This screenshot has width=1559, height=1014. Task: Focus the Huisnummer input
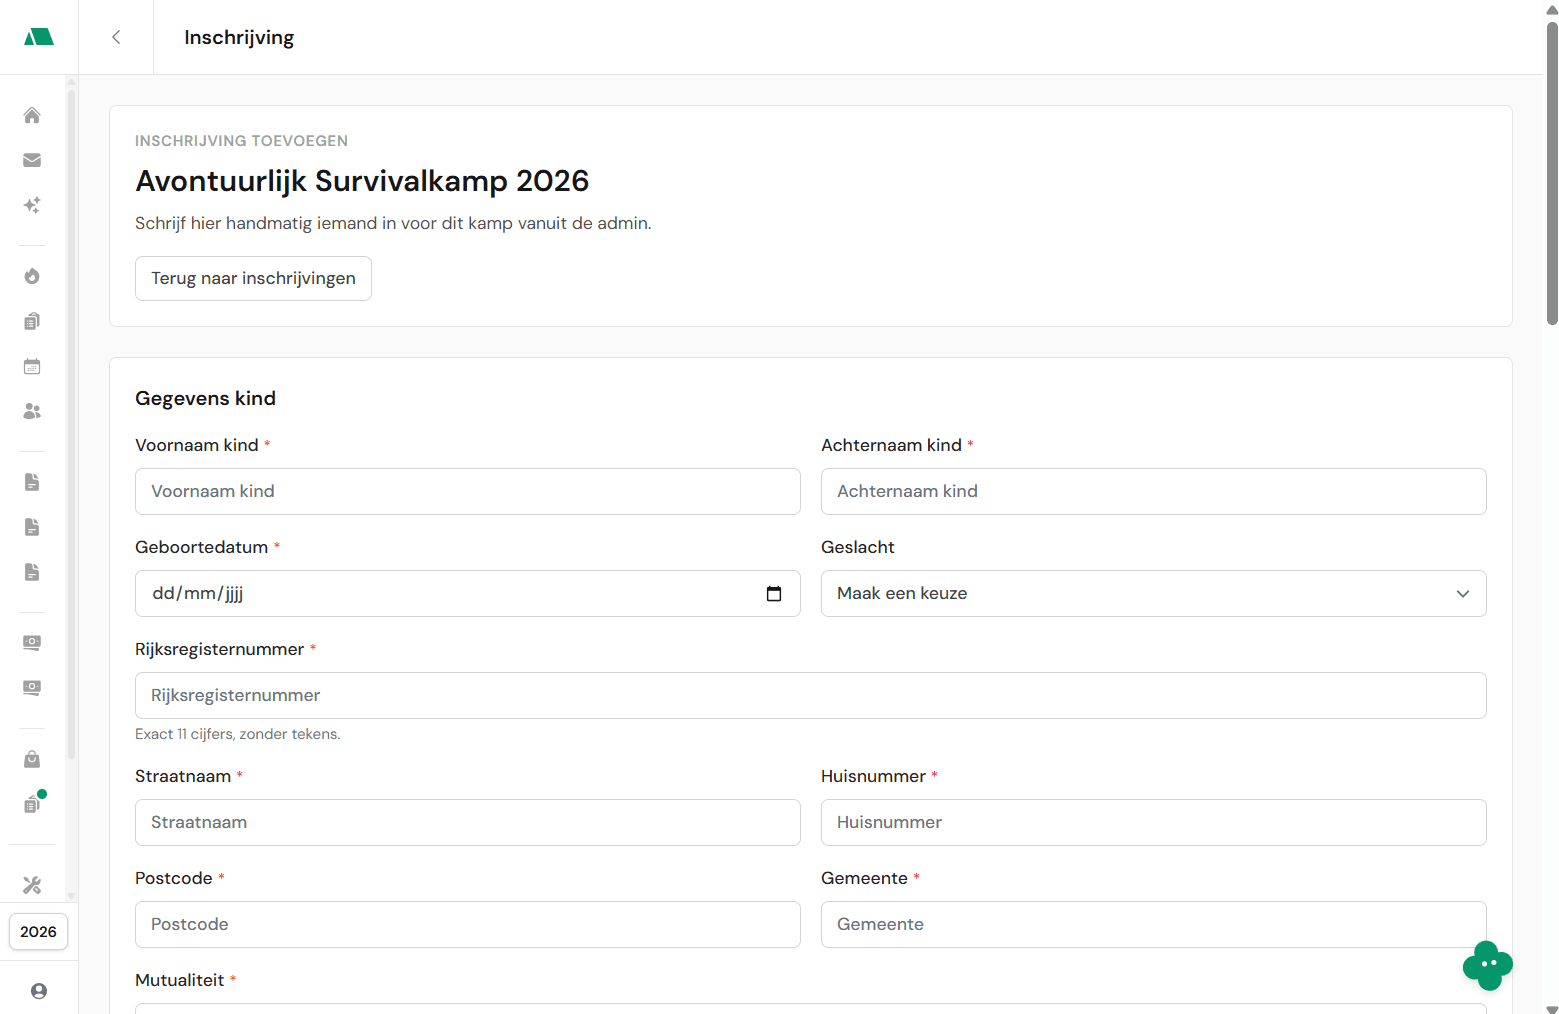(1153, 823)
